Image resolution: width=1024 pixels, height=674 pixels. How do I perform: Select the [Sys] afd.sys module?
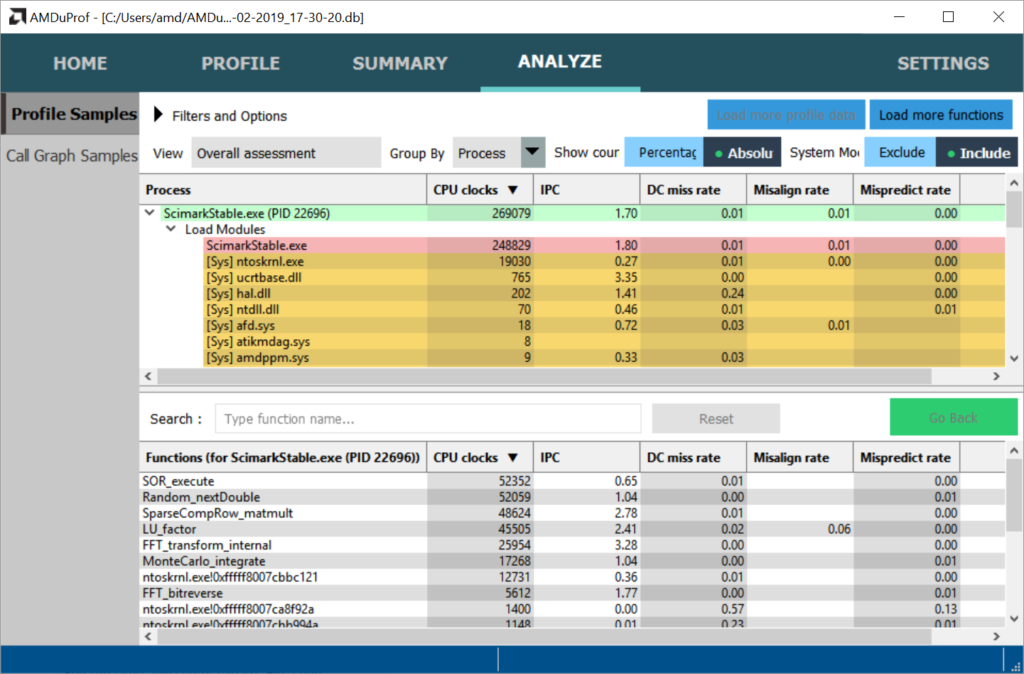pyautogui.click(x=603, y=325)
